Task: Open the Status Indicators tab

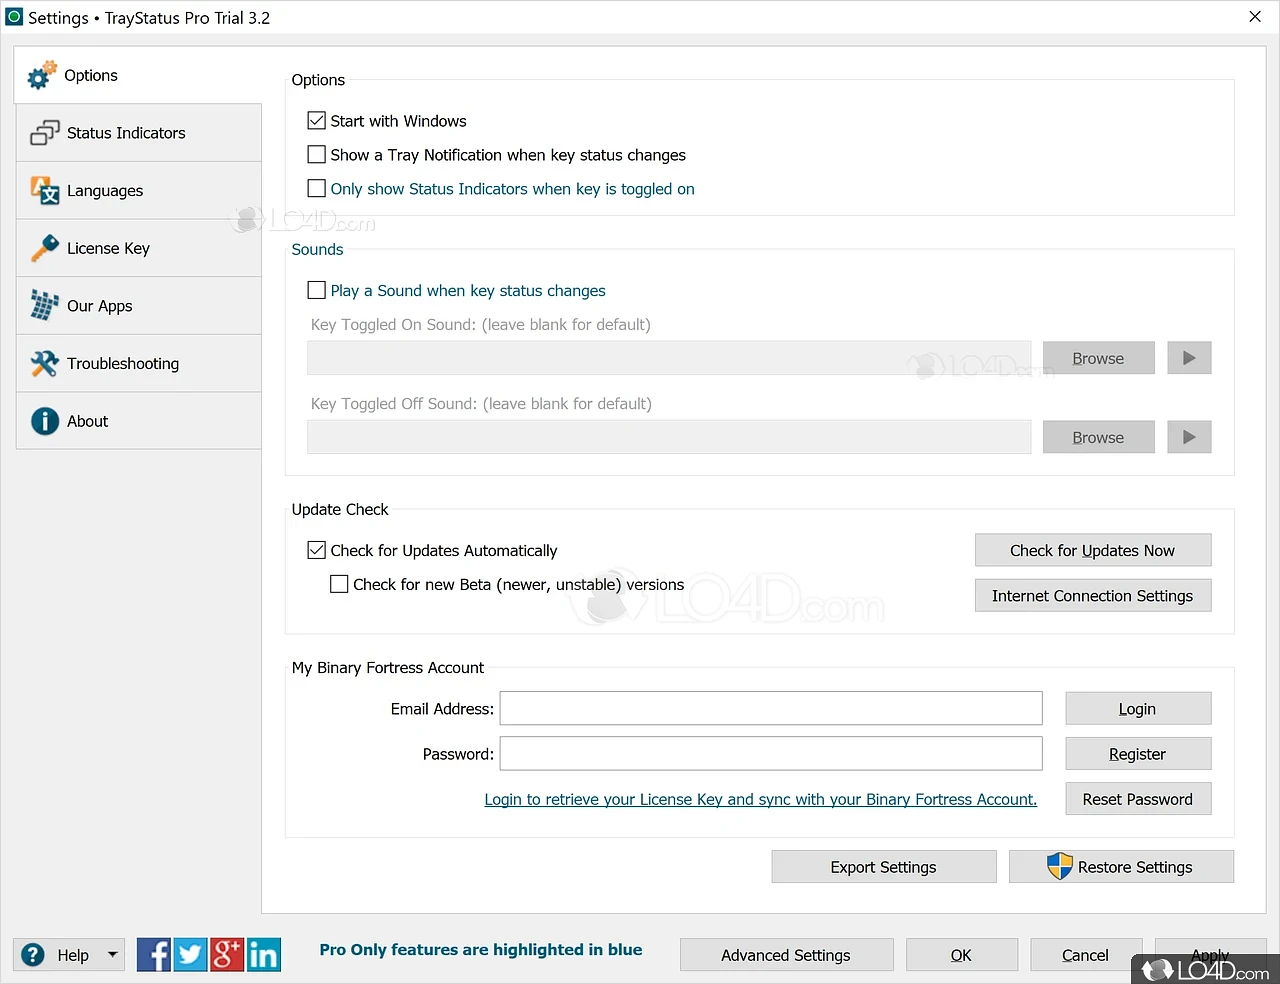Action: tap(139, 133)
